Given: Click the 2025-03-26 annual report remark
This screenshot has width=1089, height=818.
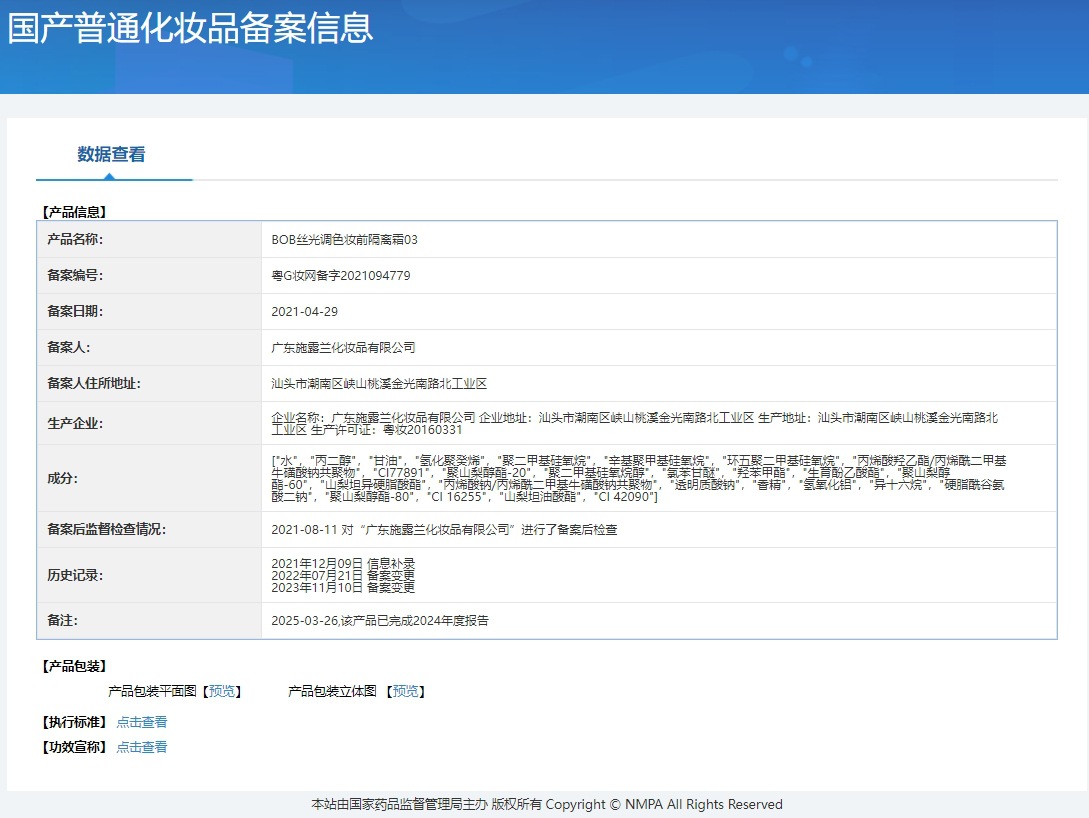Looking at the screenshot, I should click(x=380, y=621).
